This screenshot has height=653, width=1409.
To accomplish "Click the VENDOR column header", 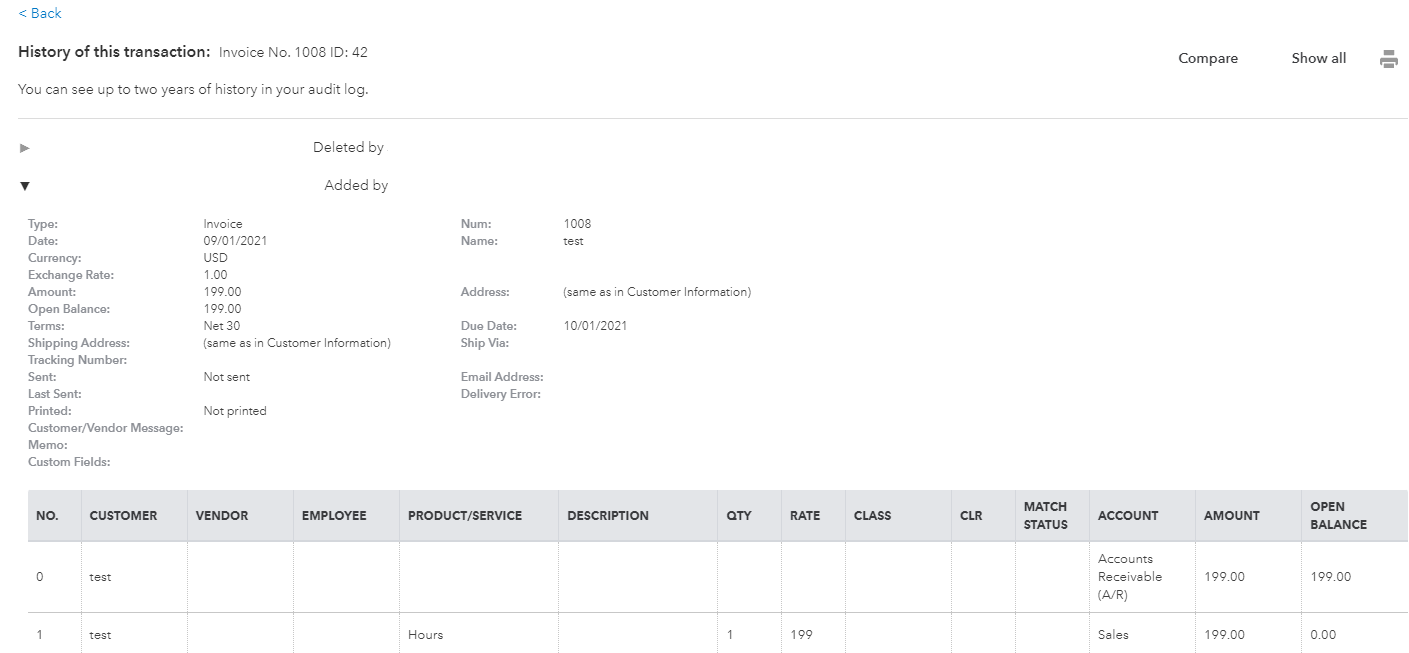I will pos(221,516).
